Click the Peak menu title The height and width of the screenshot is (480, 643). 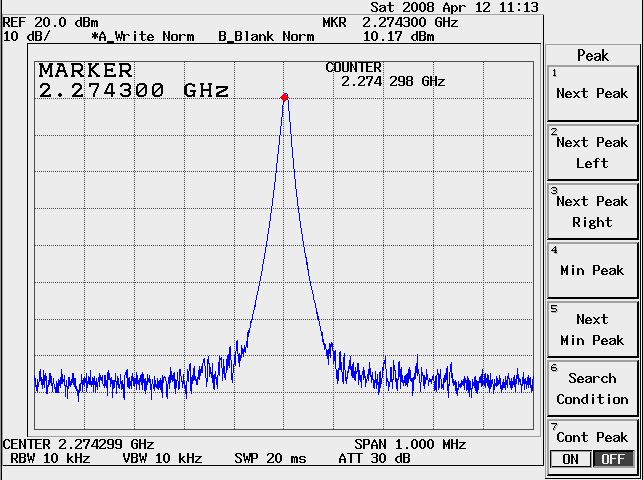click(592, 56)
